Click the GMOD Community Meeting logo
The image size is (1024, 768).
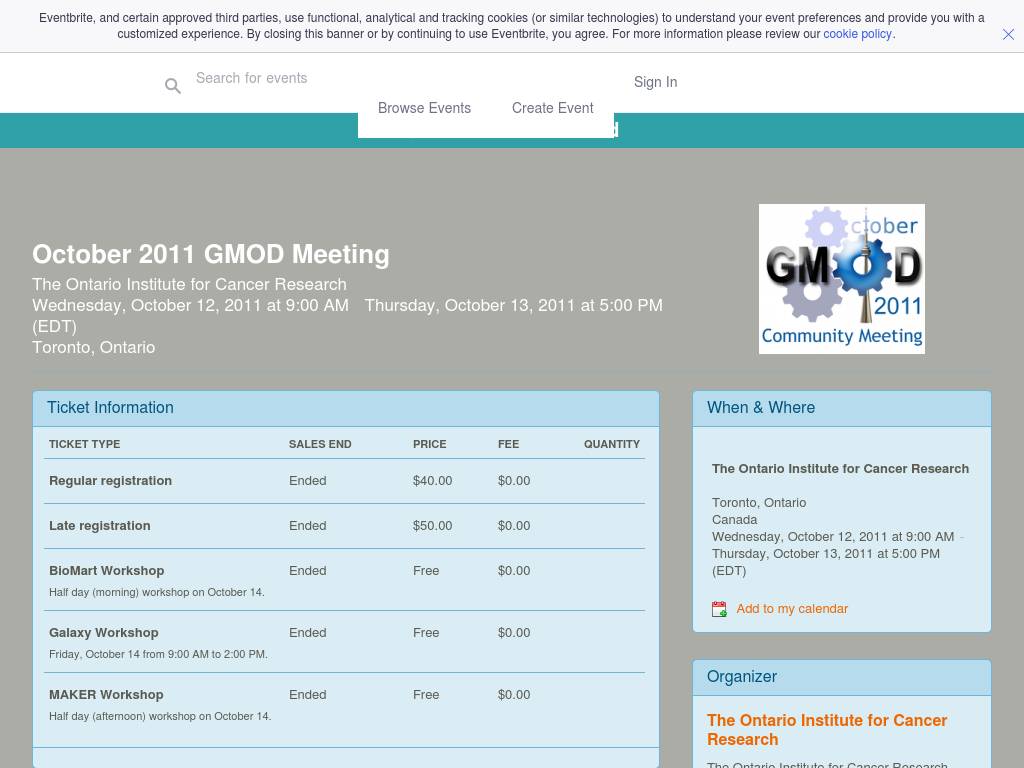(841, 279)
